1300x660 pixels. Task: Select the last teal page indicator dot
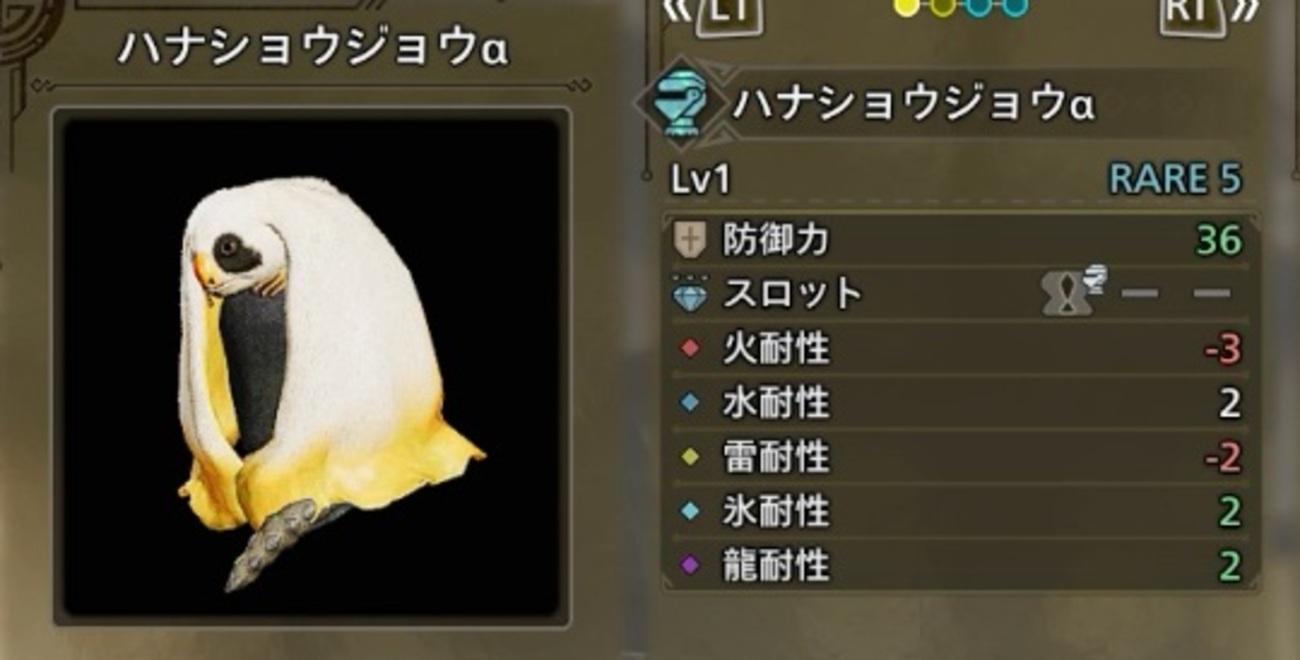click(1014, 7)
